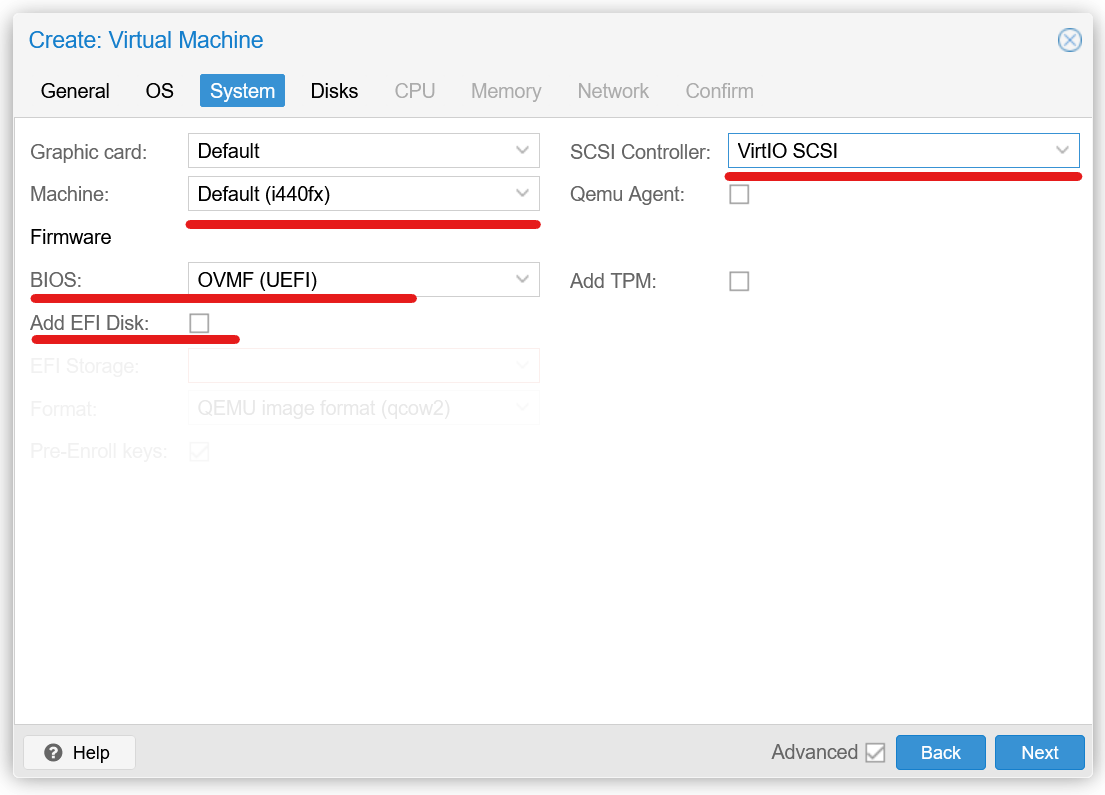The height and width of the screenshot is (795, 1105).
Task: Switch to the General tab
Action: click(x=75, y=91)
